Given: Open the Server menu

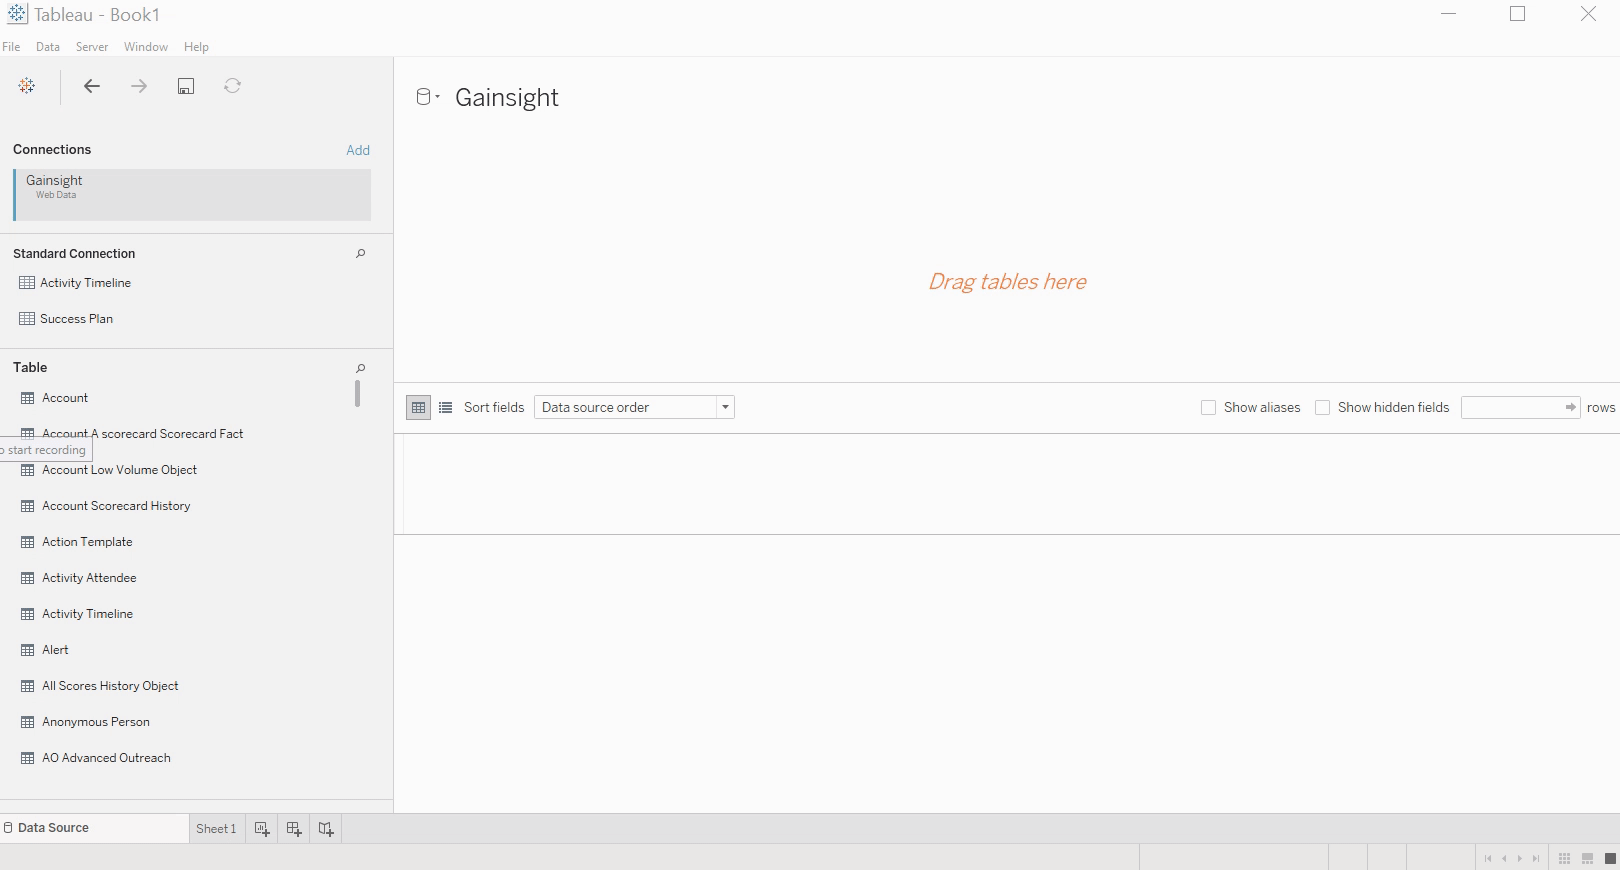Looking at the screenshot, I should [x=92, y=47].
